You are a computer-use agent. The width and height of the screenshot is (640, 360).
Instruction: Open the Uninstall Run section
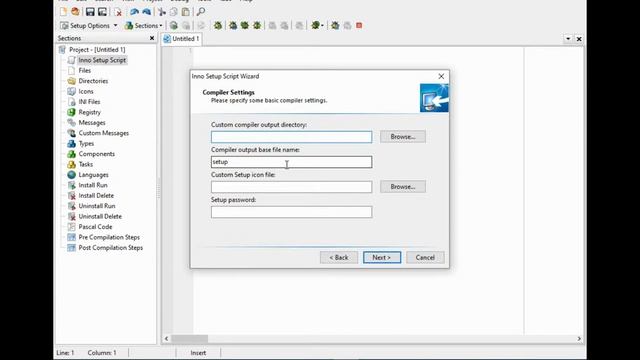97,206
